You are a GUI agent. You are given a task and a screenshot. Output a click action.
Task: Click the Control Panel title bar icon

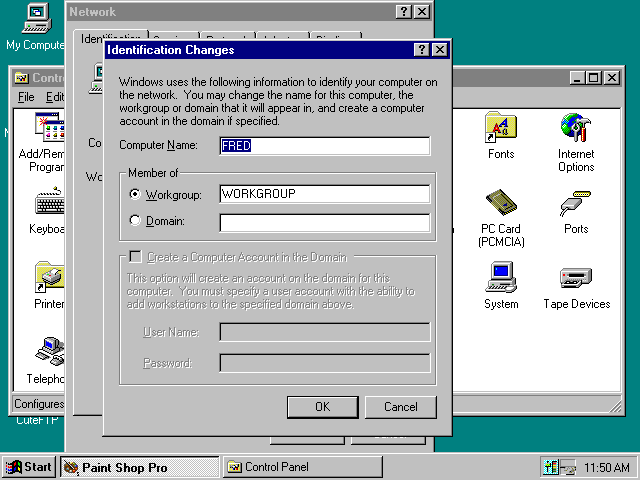tap(21, 78)
